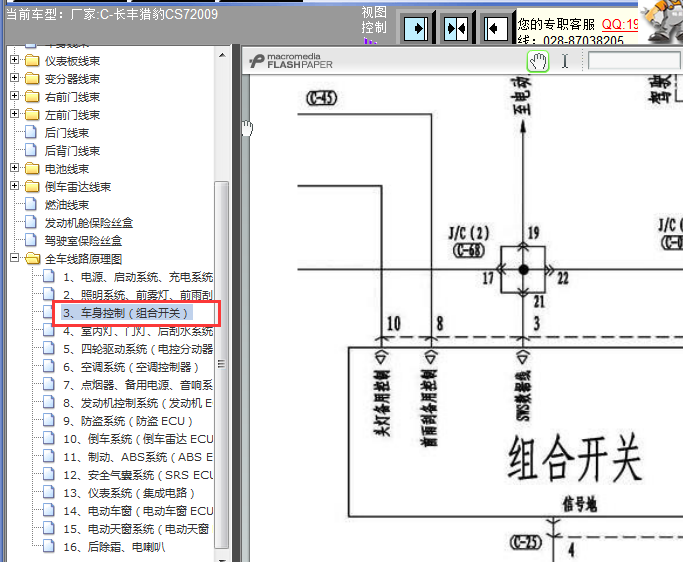Open 后背门线束 tree item
The width and height of the screenshot is (683, 562).
[x=72, y=151]
